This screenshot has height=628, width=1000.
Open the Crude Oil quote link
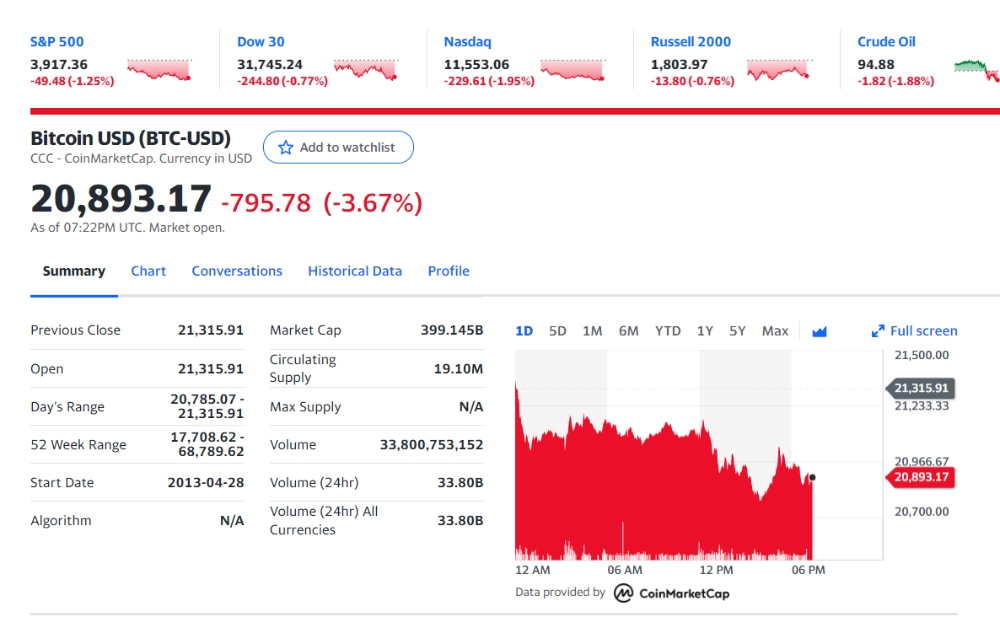(x=886, y=41)
